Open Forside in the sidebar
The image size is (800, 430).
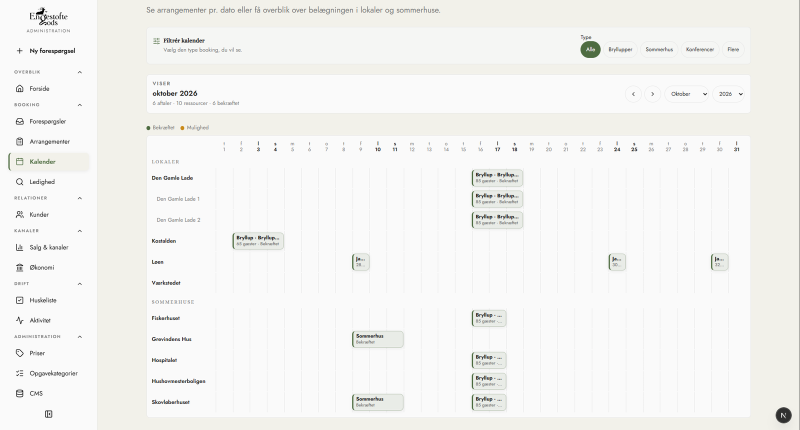coord(48,89)
